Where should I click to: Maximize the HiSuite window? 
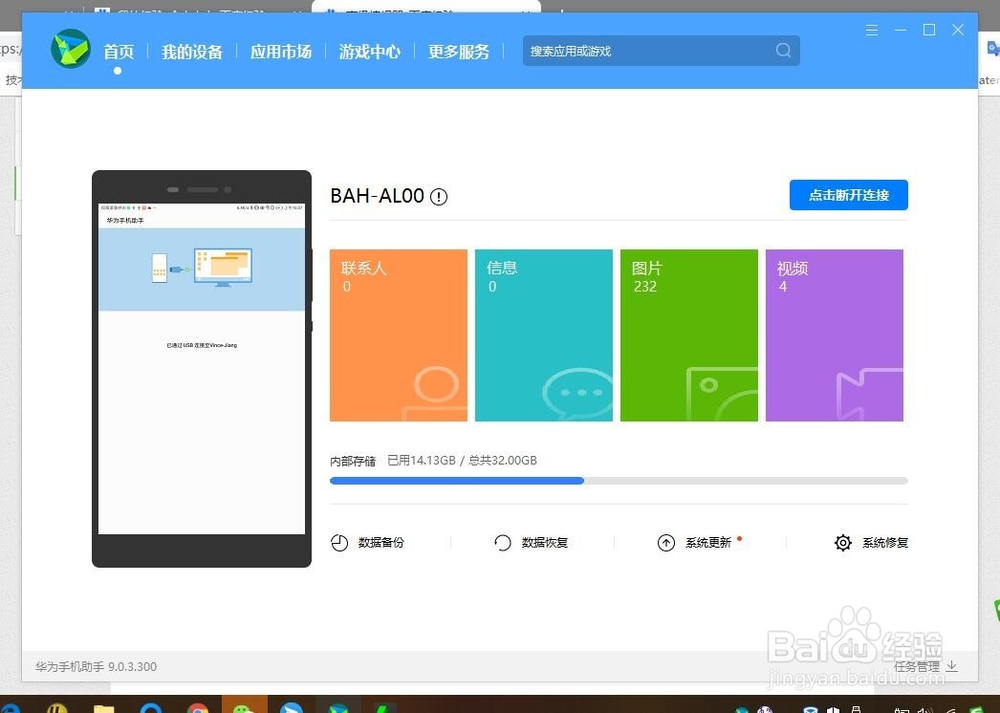coord(929,30)
